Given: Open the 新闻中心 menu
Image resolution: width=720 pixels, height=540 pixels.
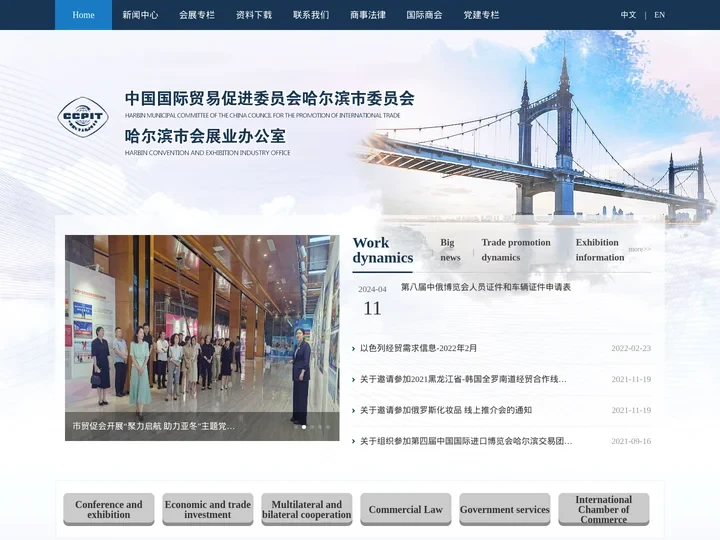Looking at the screenshot, I should pos(140,15).
